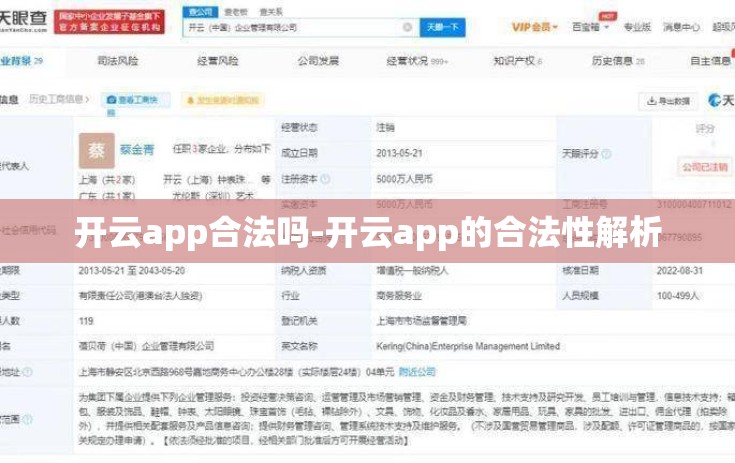
Task: Click the info icon beside the address label
Action: point(28,372)
